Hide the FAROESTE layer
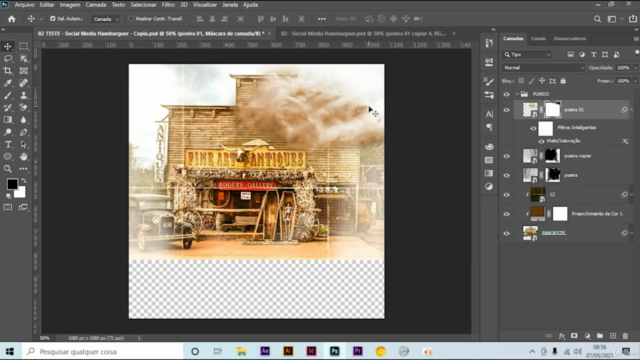 pos(507,233)
